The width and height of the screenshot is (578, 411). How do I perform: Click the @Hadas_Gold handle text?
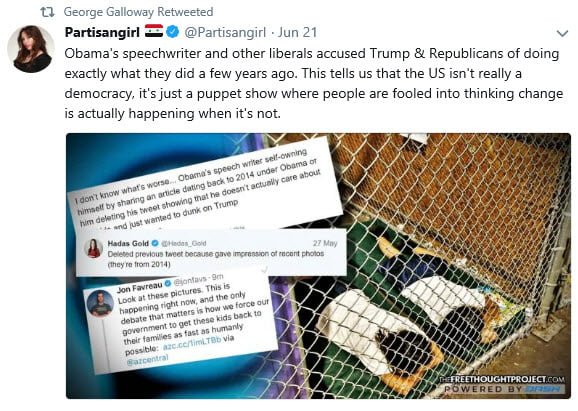pyautogui.click(x=184, y=243)
